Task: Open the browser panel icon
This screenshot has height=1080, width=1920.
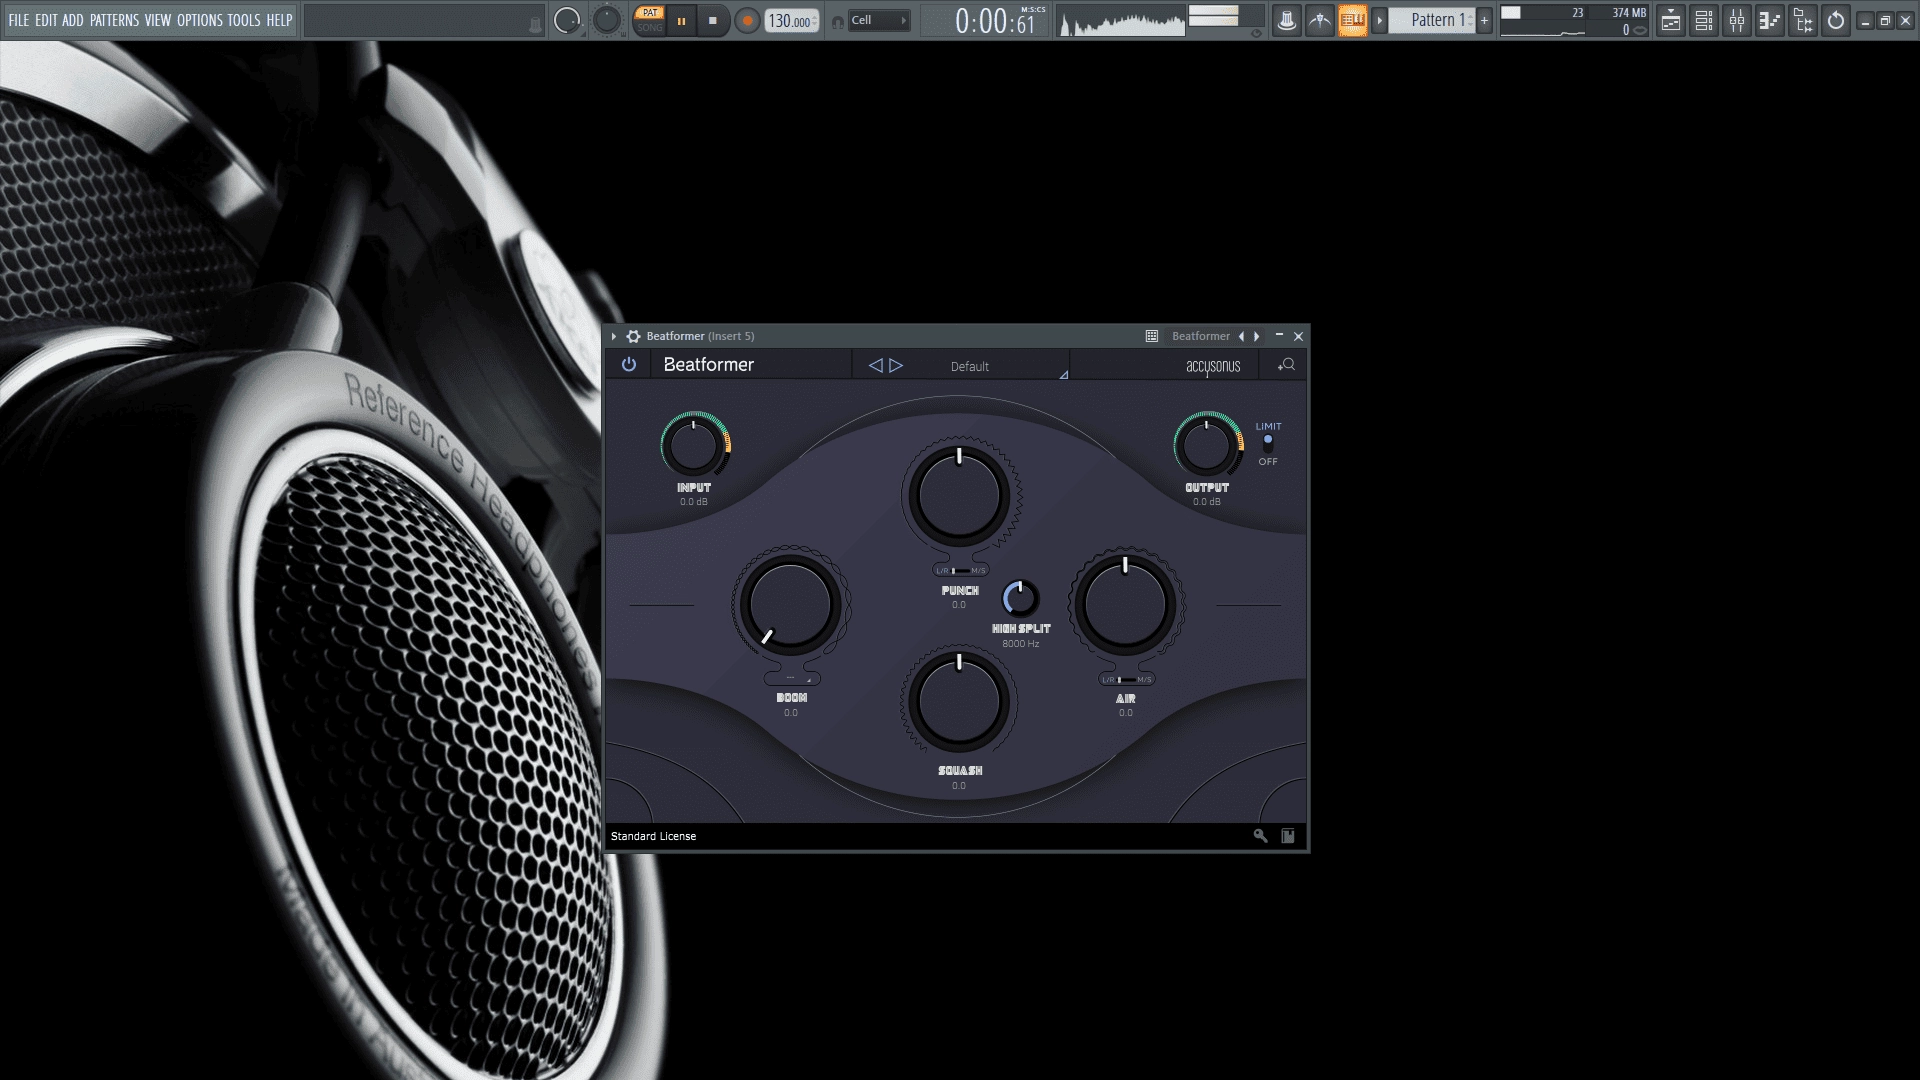Action: 1803,20
